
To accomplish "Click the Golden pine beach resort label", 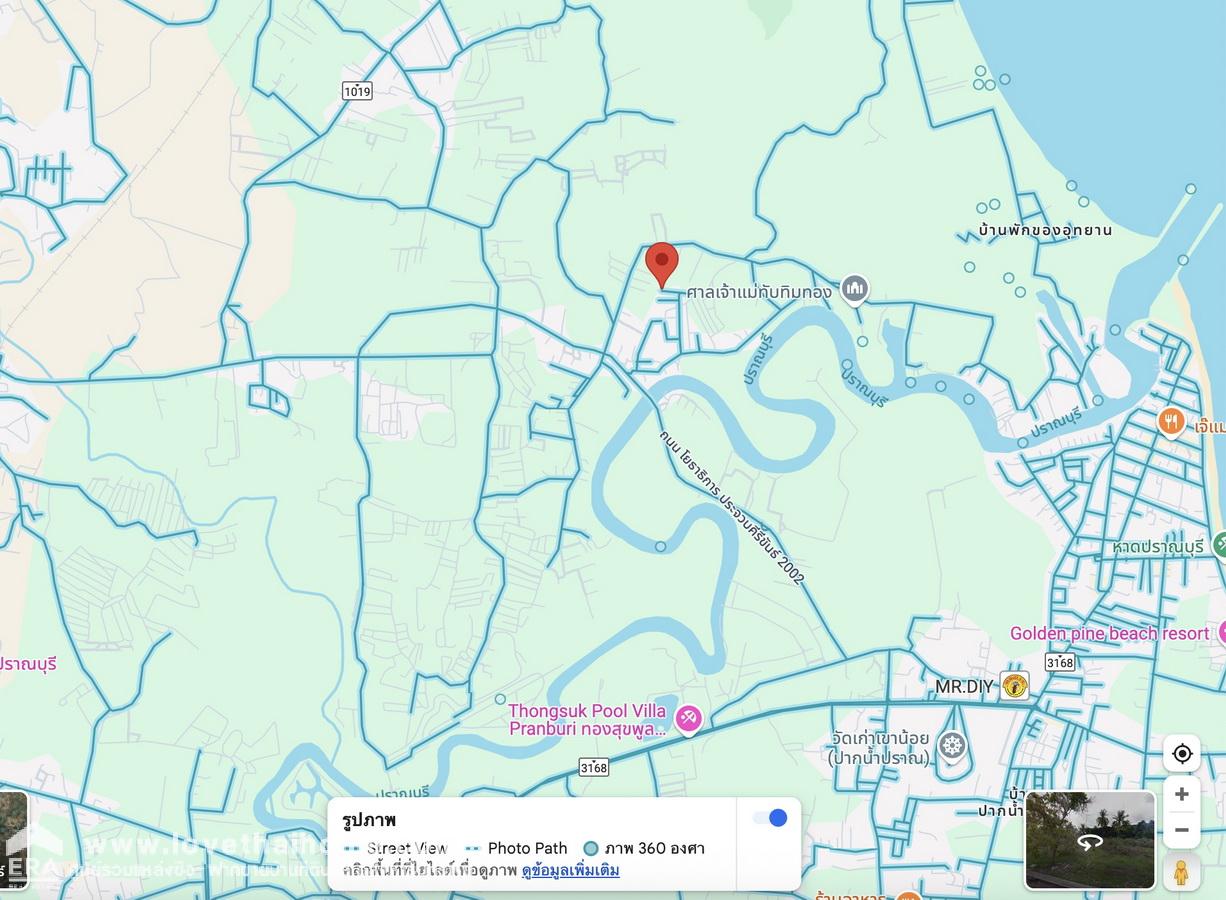I will 1109,633.
